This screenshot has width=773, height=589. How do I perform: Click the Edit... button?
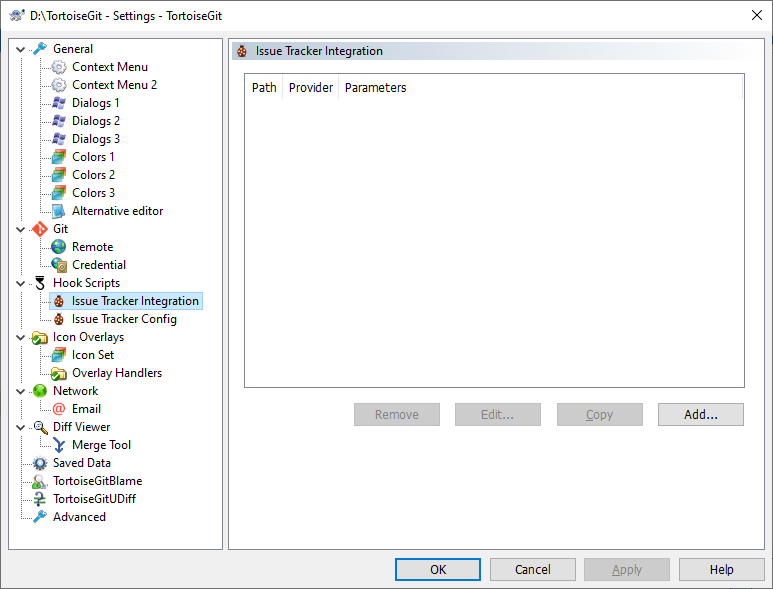[497, 415]
